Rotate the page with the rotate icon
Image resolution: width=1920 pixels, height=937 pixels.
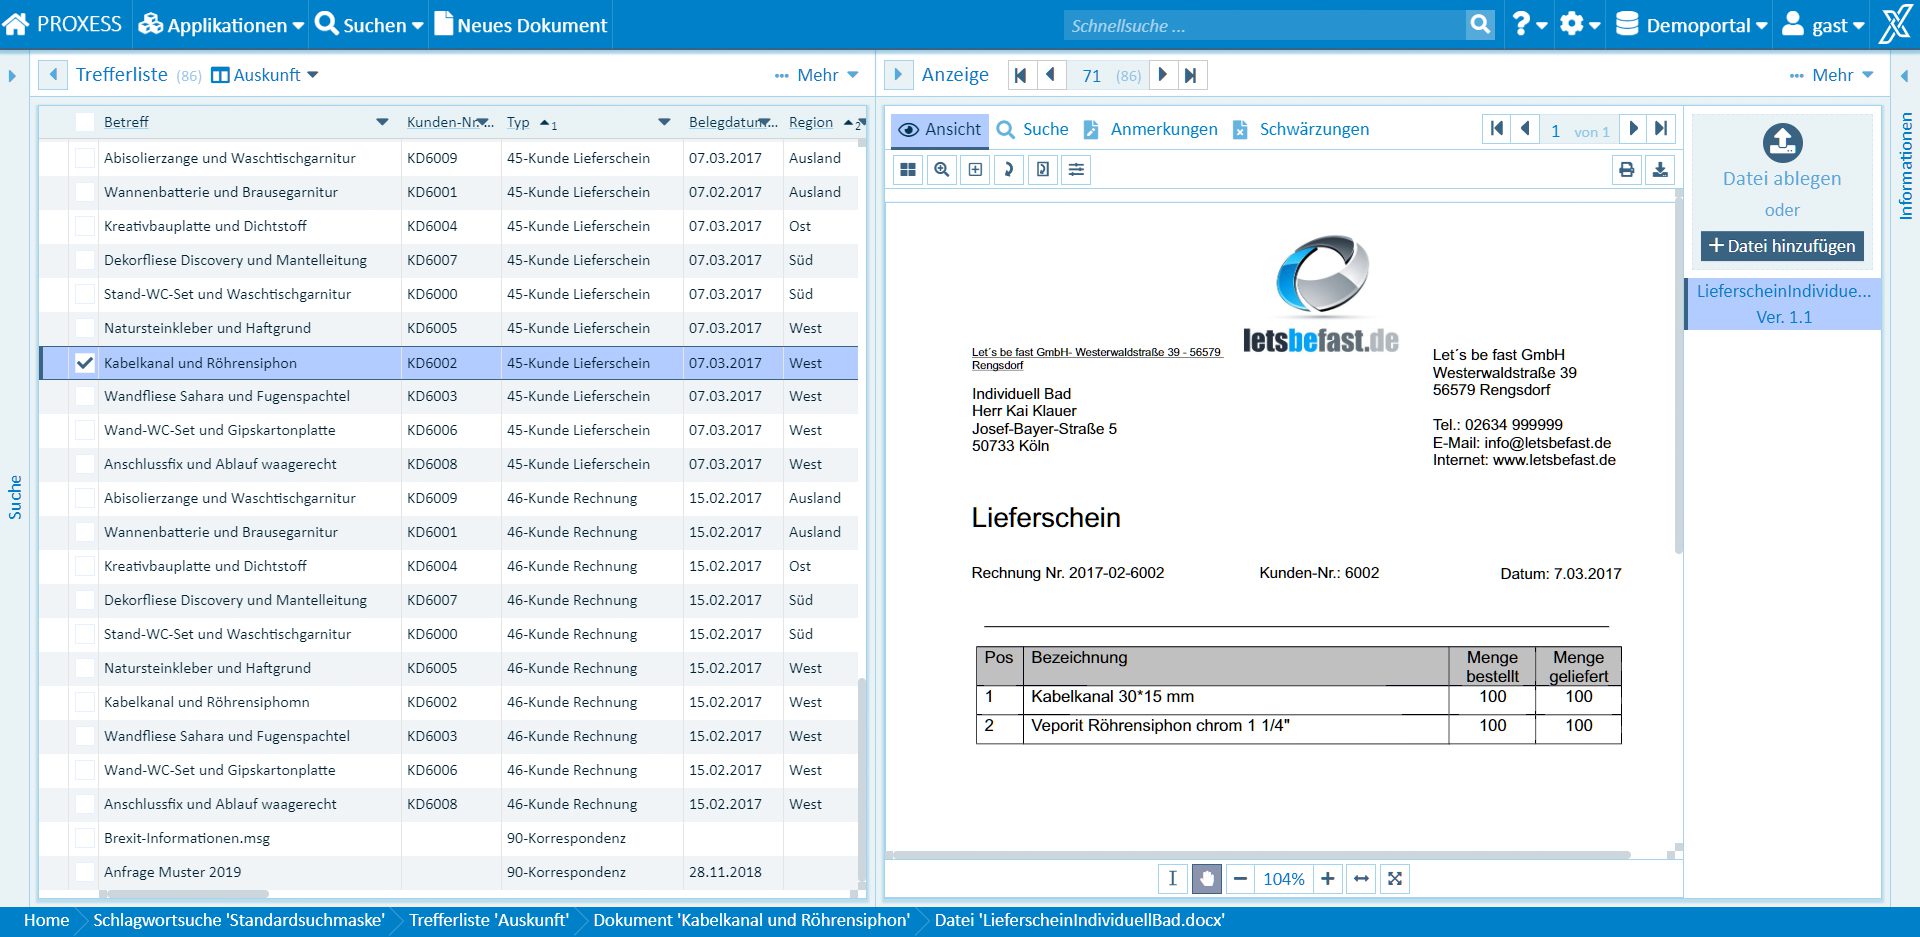pos(1008,170)
